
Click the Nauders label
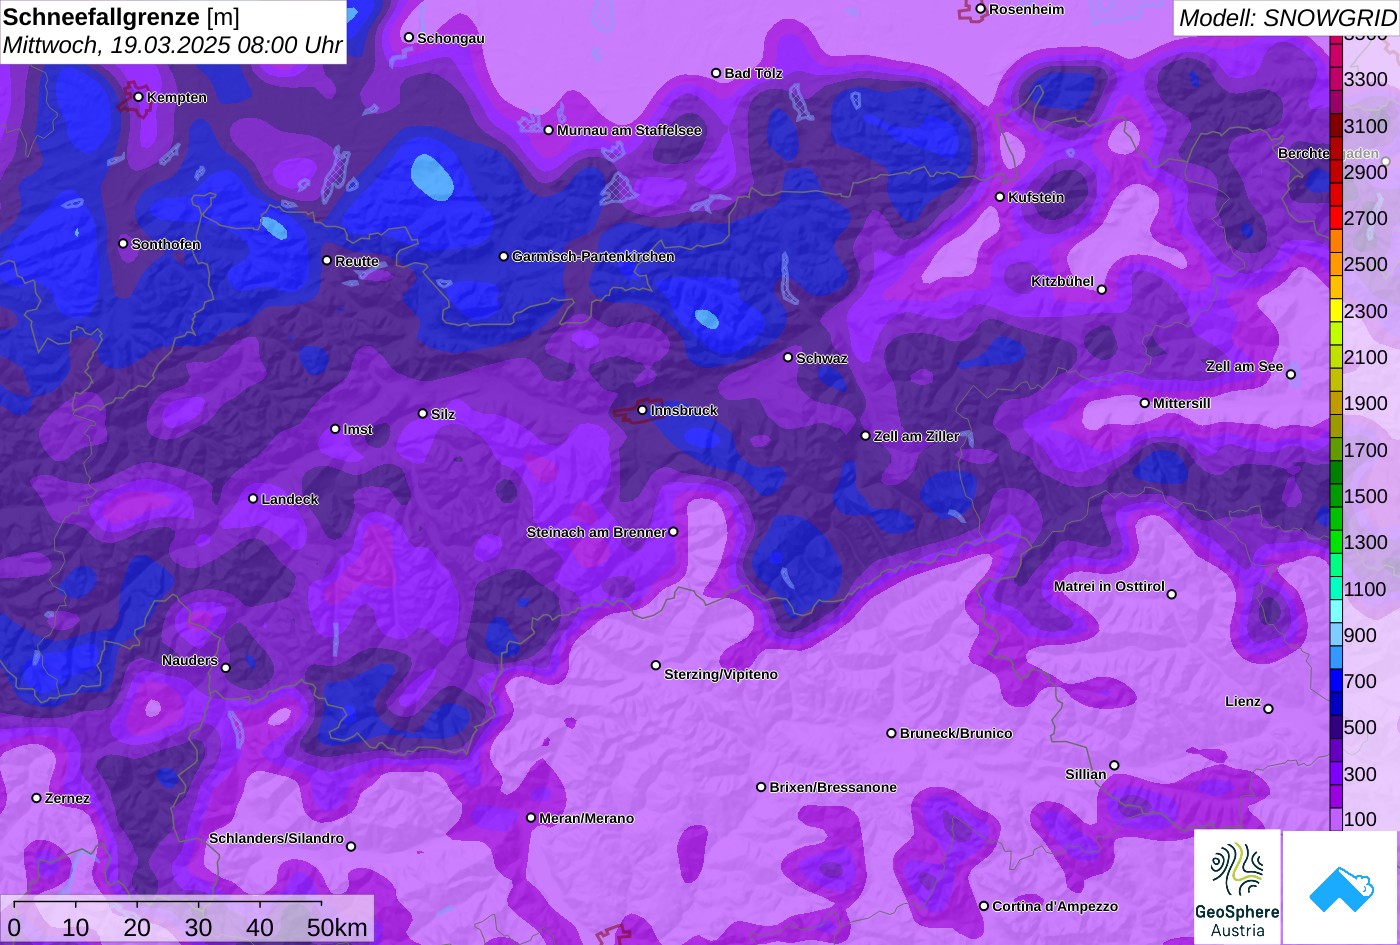(x=190, y=660)
